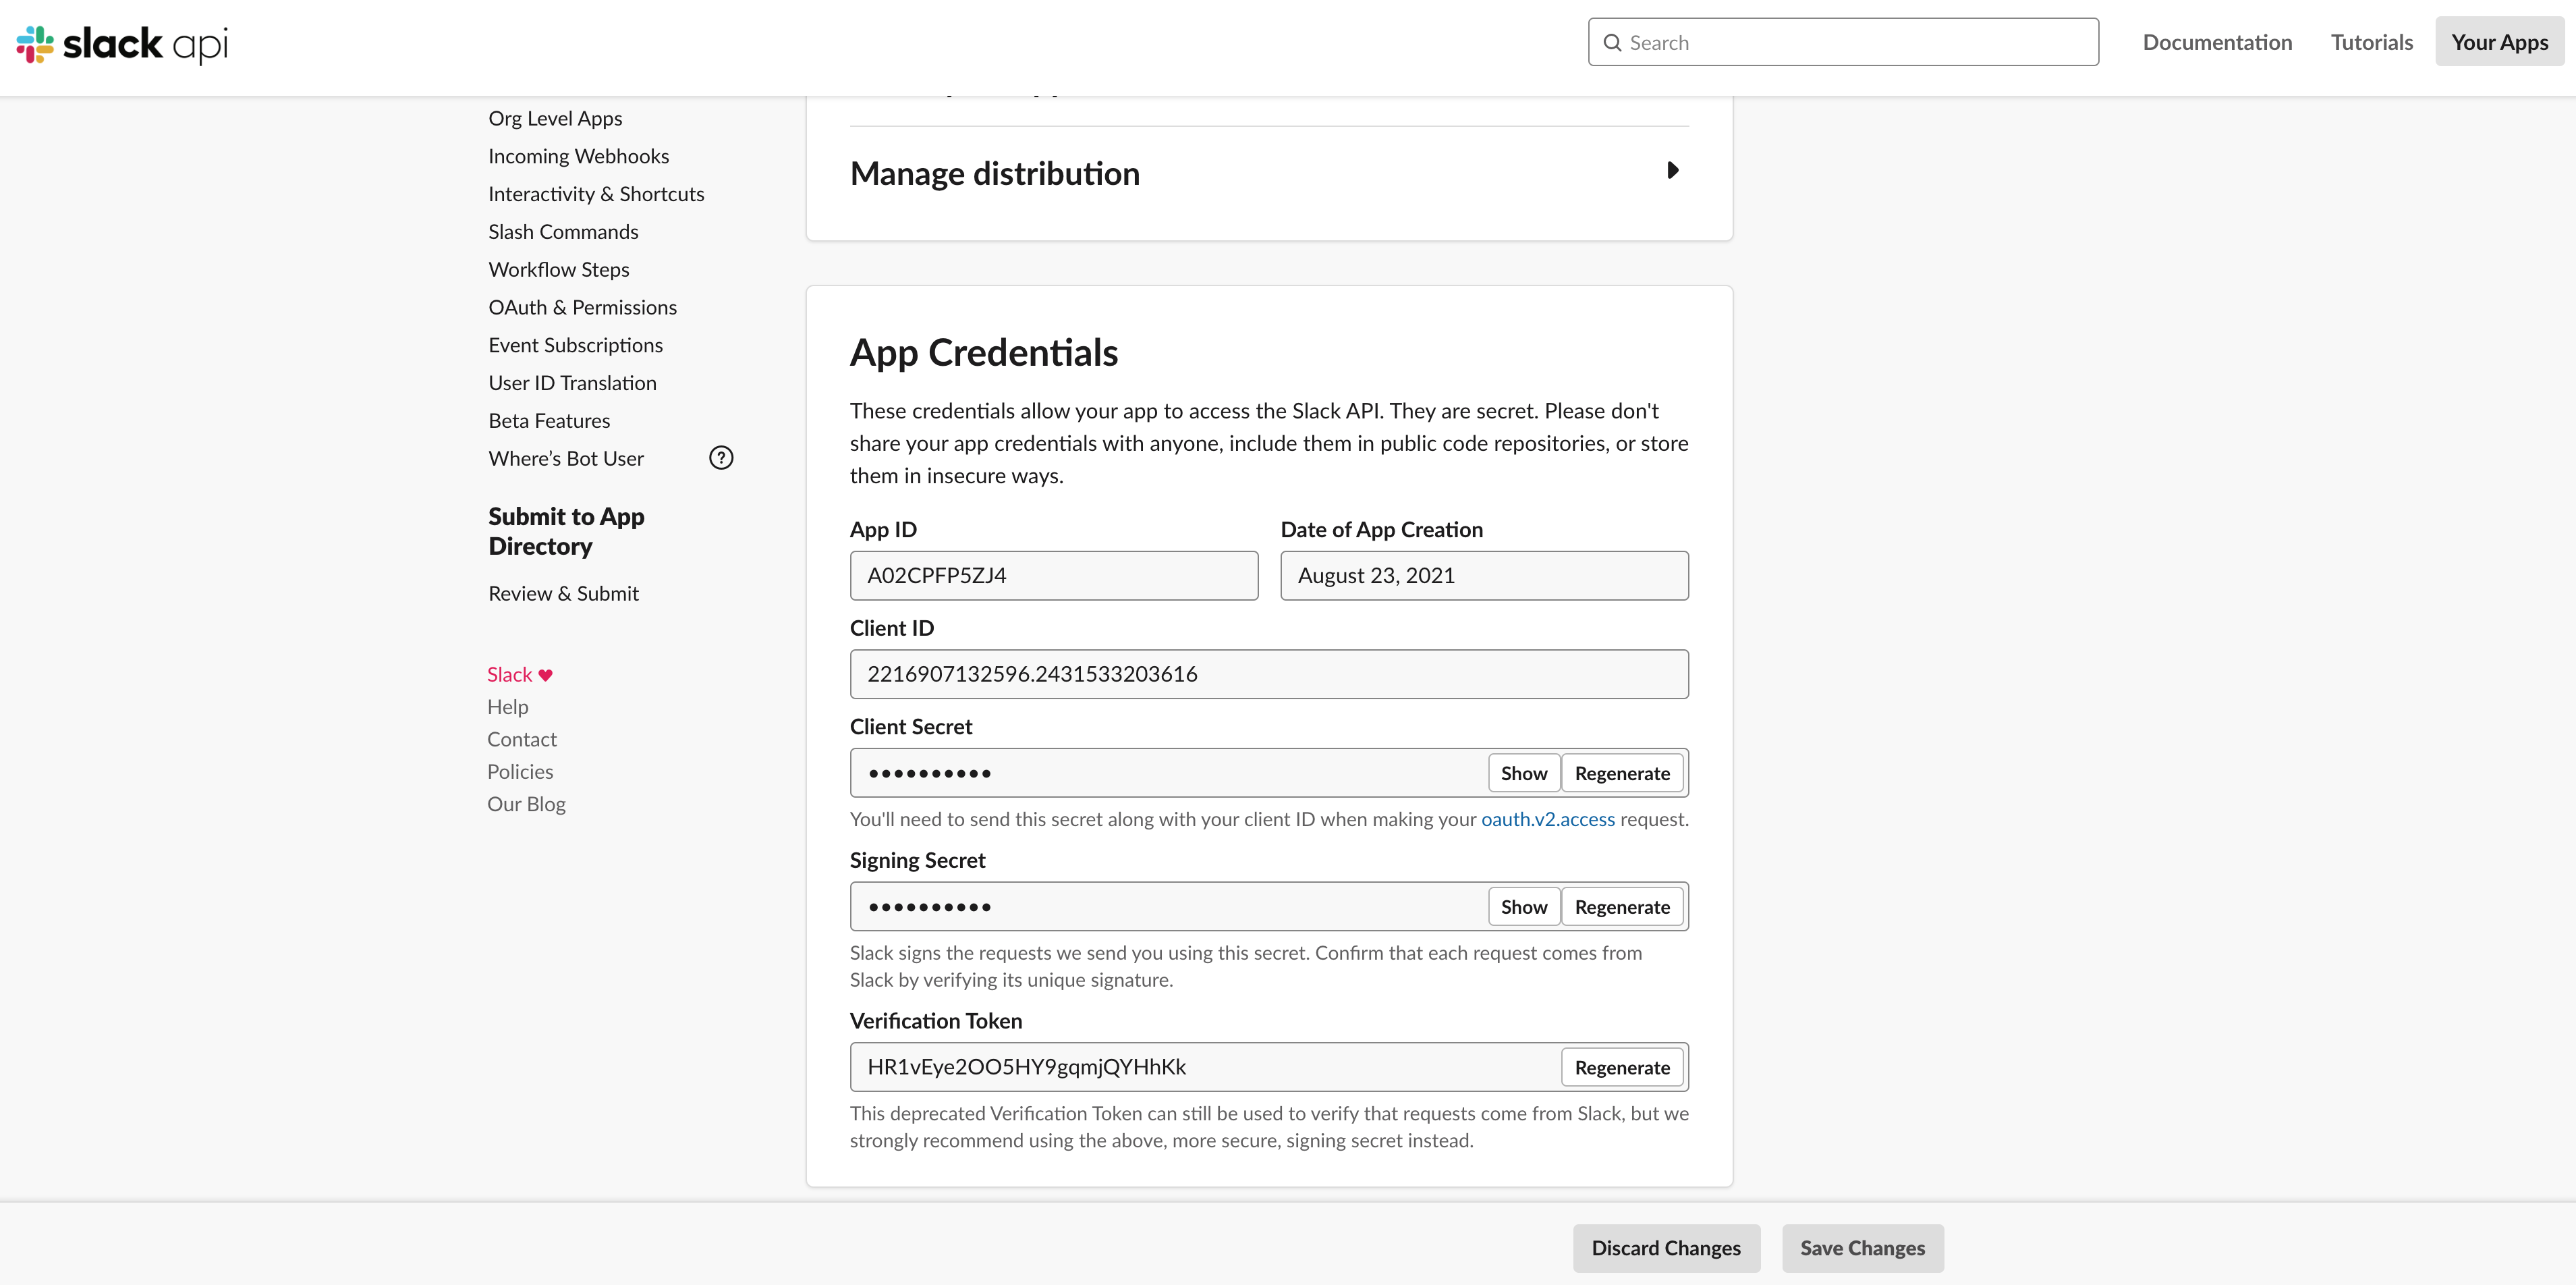Go to OAuth & Permissions
This screenshot has width=2576, height=1285.
click(582, 307)
